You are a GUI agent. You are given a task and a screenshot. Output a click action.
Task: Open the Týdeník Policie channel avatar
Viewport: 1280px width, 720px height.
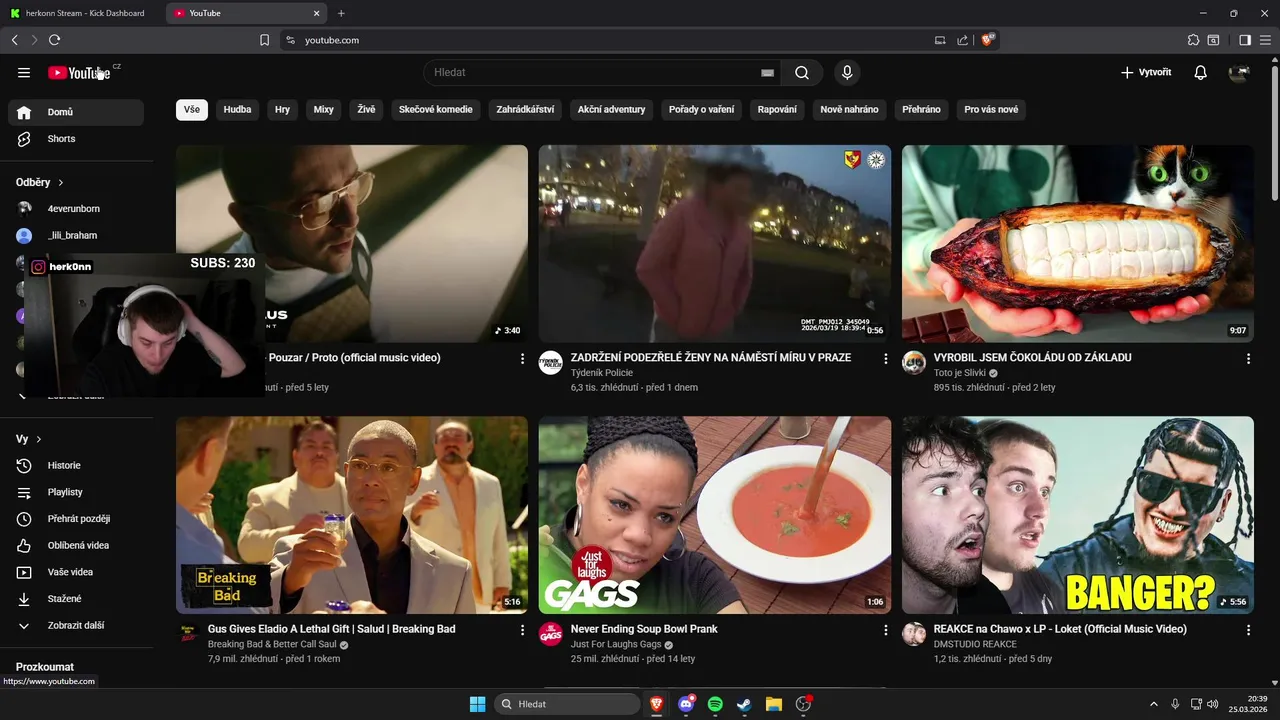click(551, 363)
